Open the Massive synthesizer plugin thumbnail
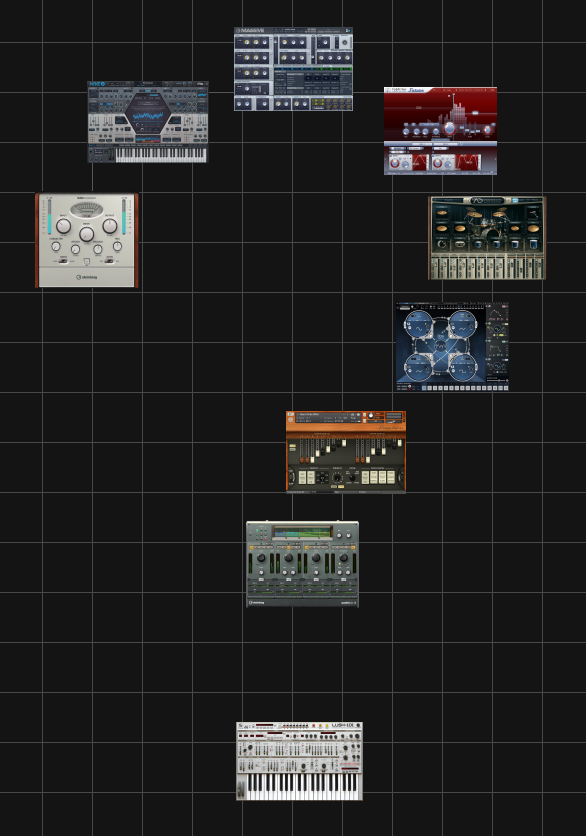Viewport: 586px width, 836px height. (293, 69)
